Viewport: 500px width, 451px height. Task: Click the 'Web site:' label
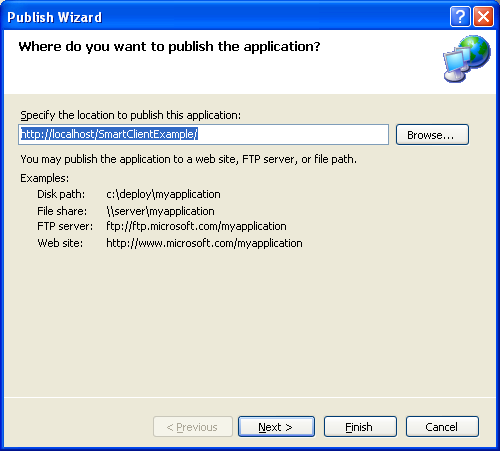click(x=60, y=243)
